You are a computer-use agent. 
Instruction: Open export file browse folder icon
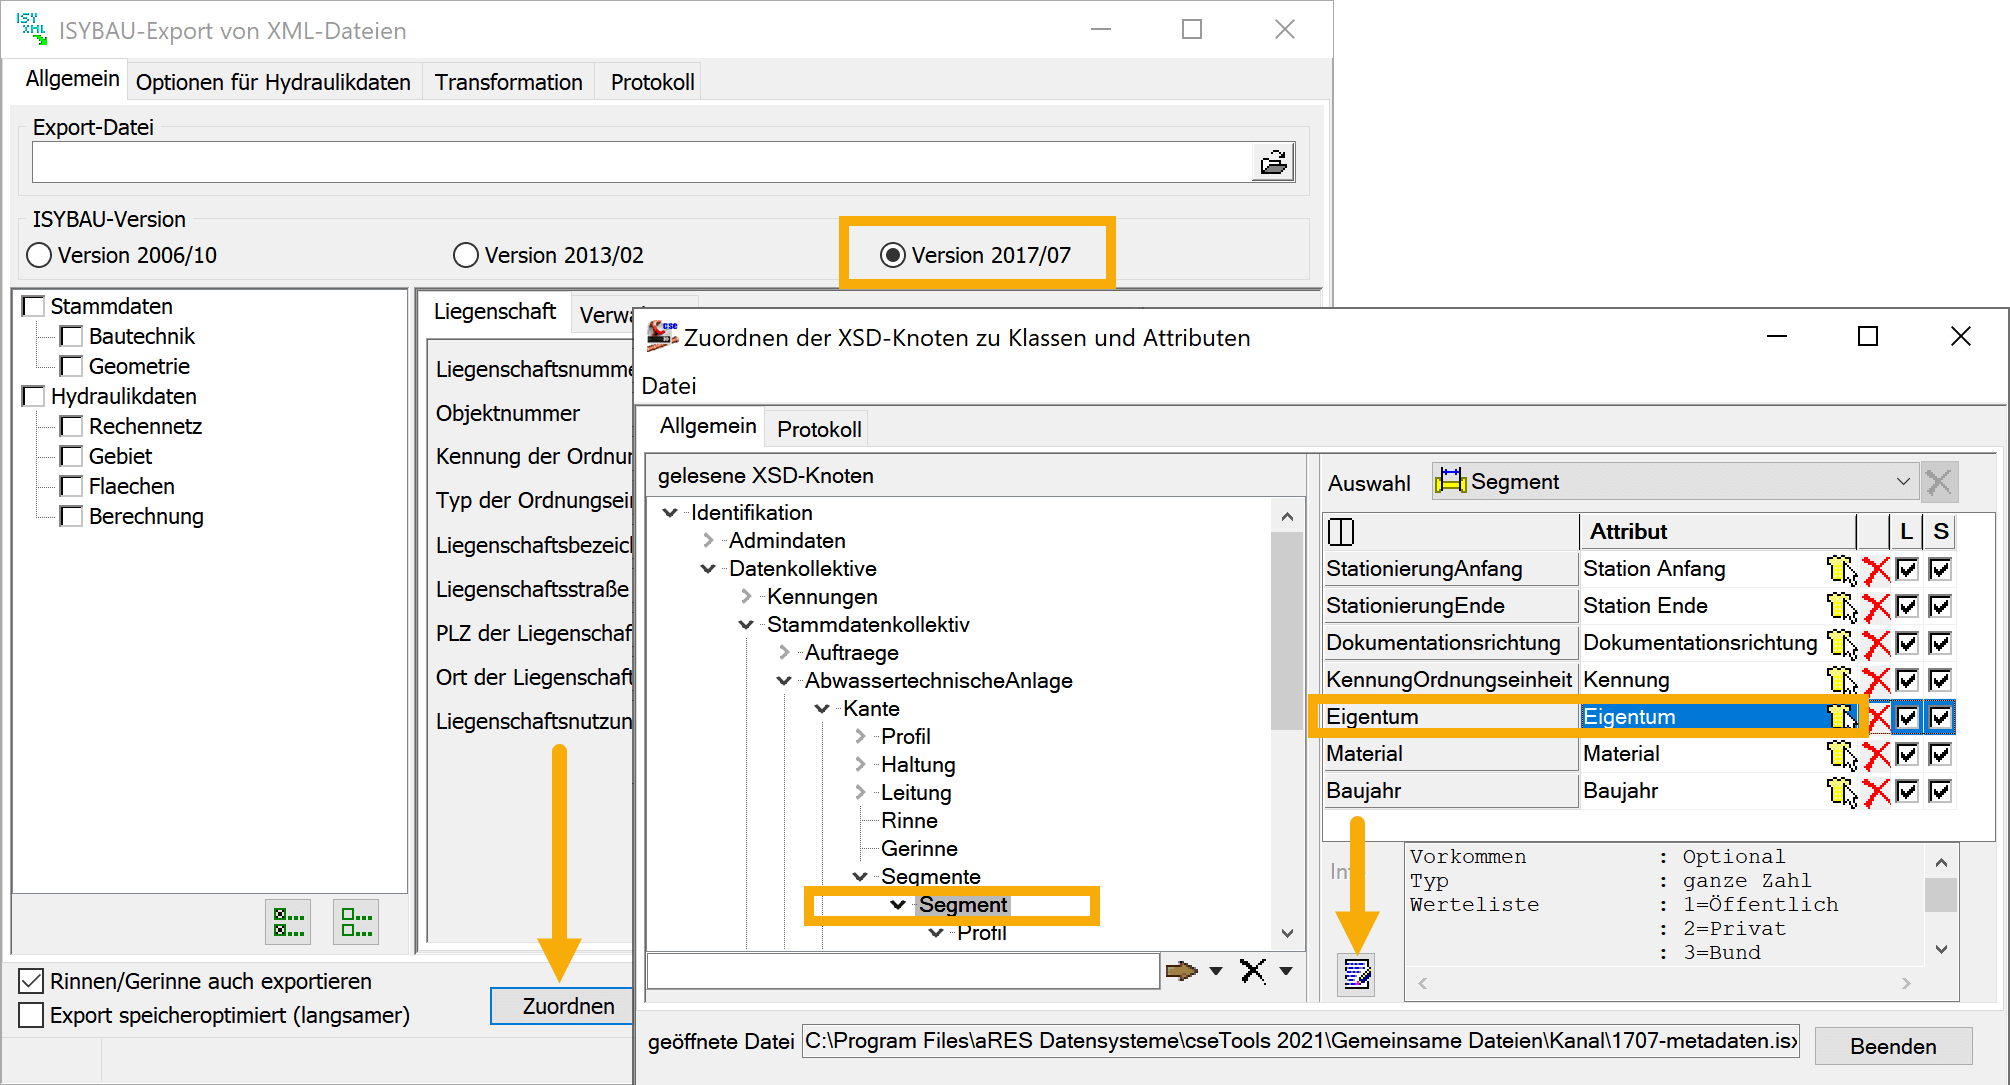1273,162
